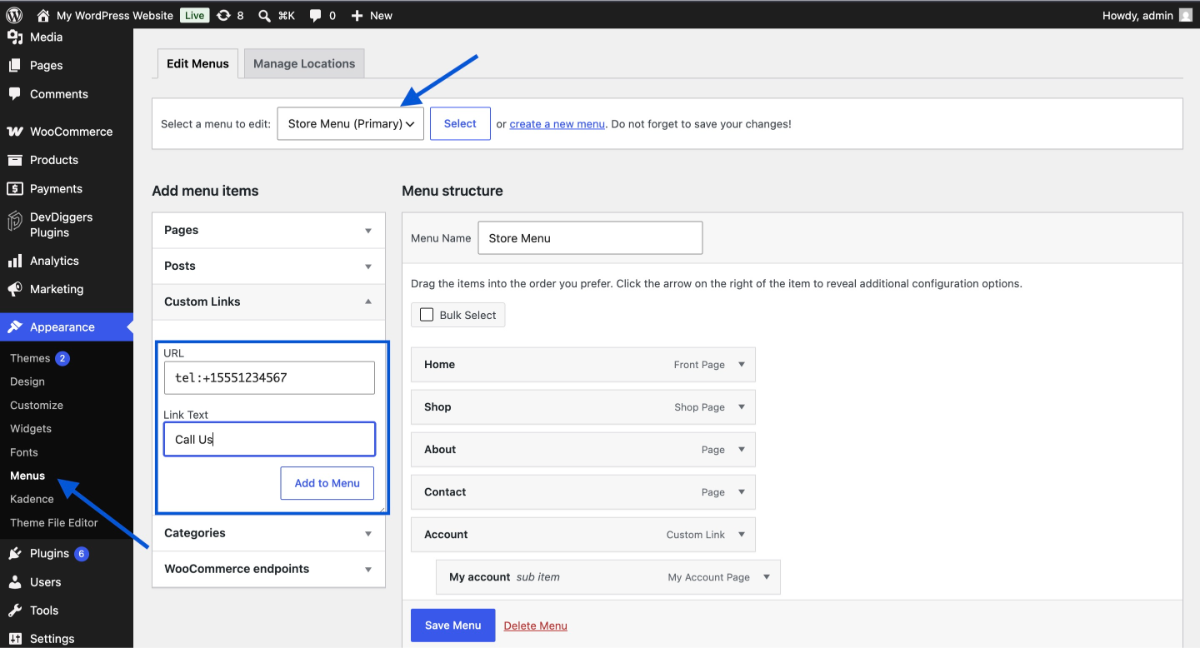
Task: Open the Fonts submenu item
Action: pyautogui.click(x=24, y=452)
